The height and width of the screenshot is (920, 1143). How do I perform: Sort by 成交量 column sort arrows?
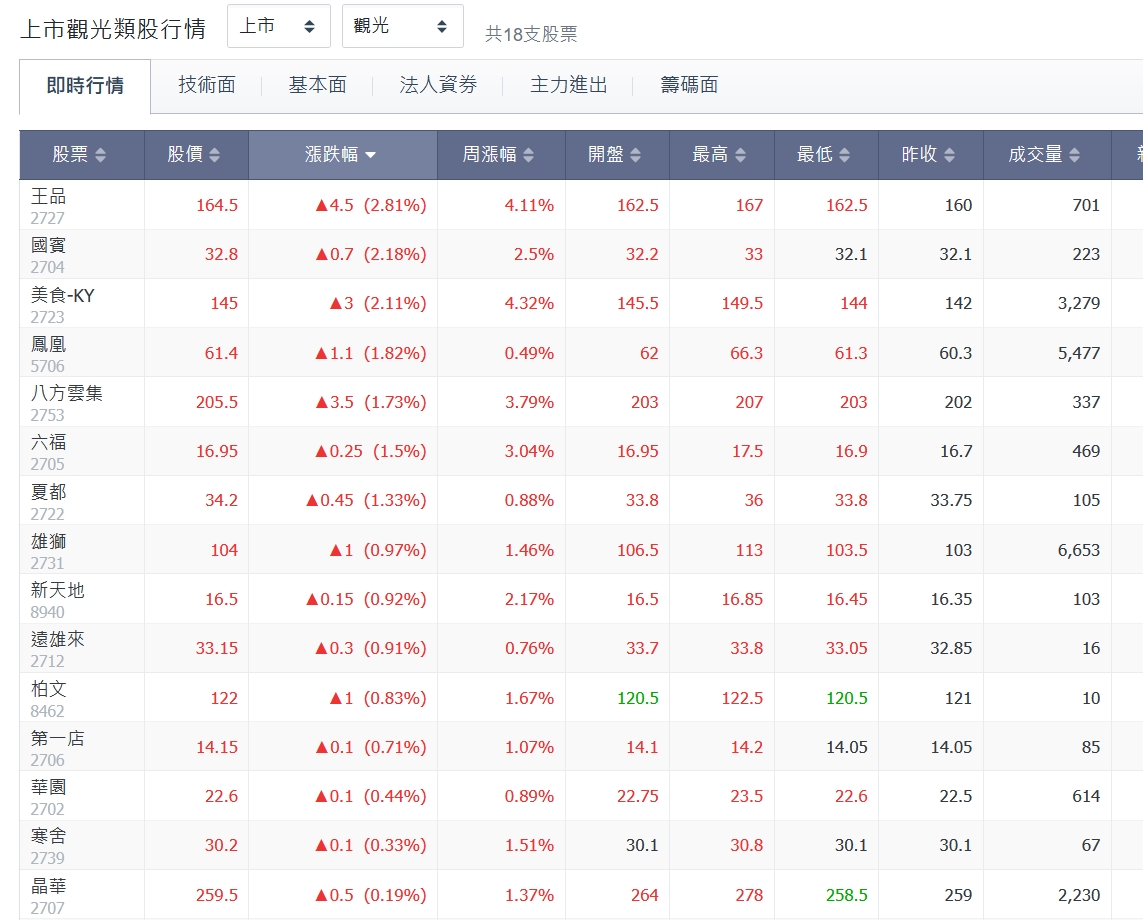1074,155
